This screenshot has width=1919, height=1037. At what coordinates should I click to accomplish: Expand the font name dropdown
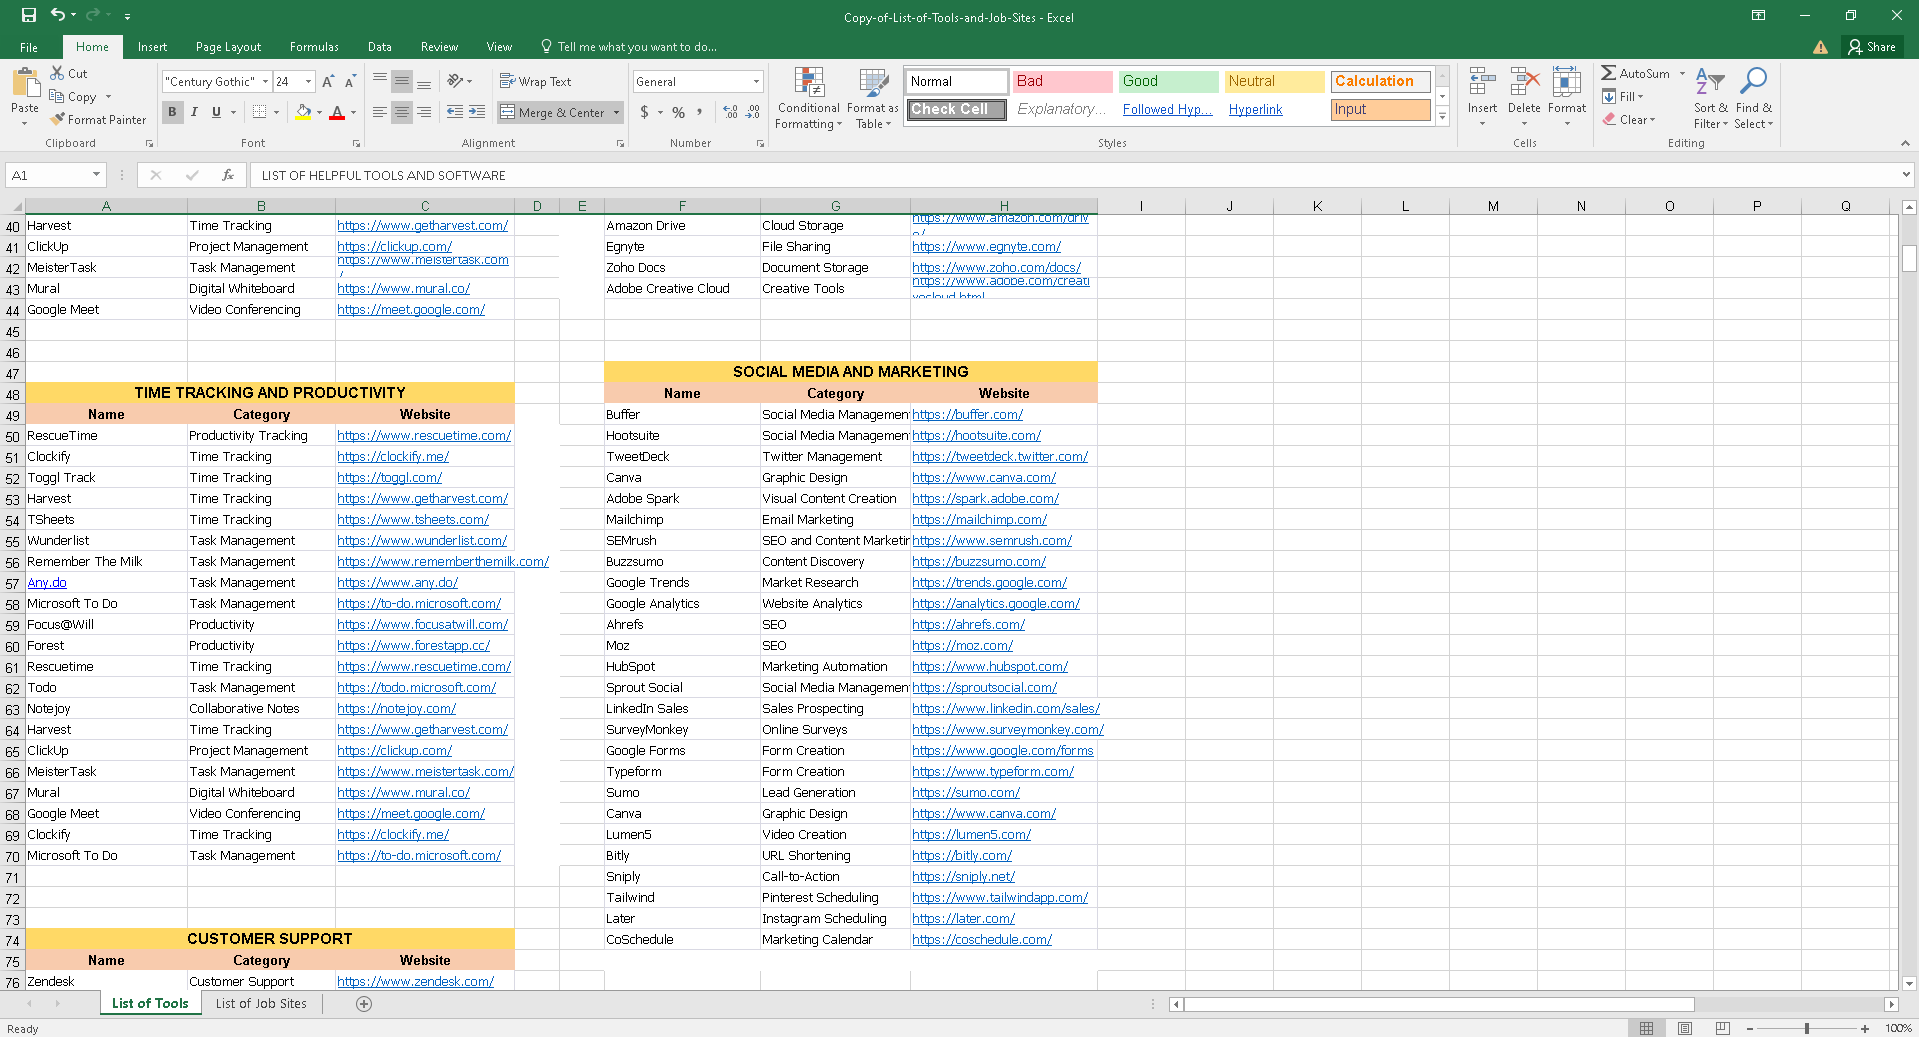(x=265, y=82)
